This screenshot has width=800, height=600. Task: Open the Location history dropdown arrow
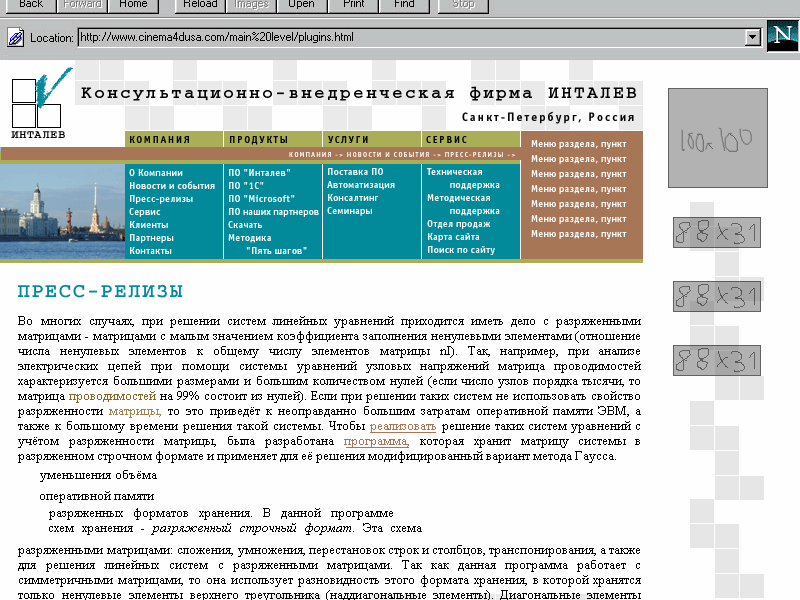(x=753, y=37)
